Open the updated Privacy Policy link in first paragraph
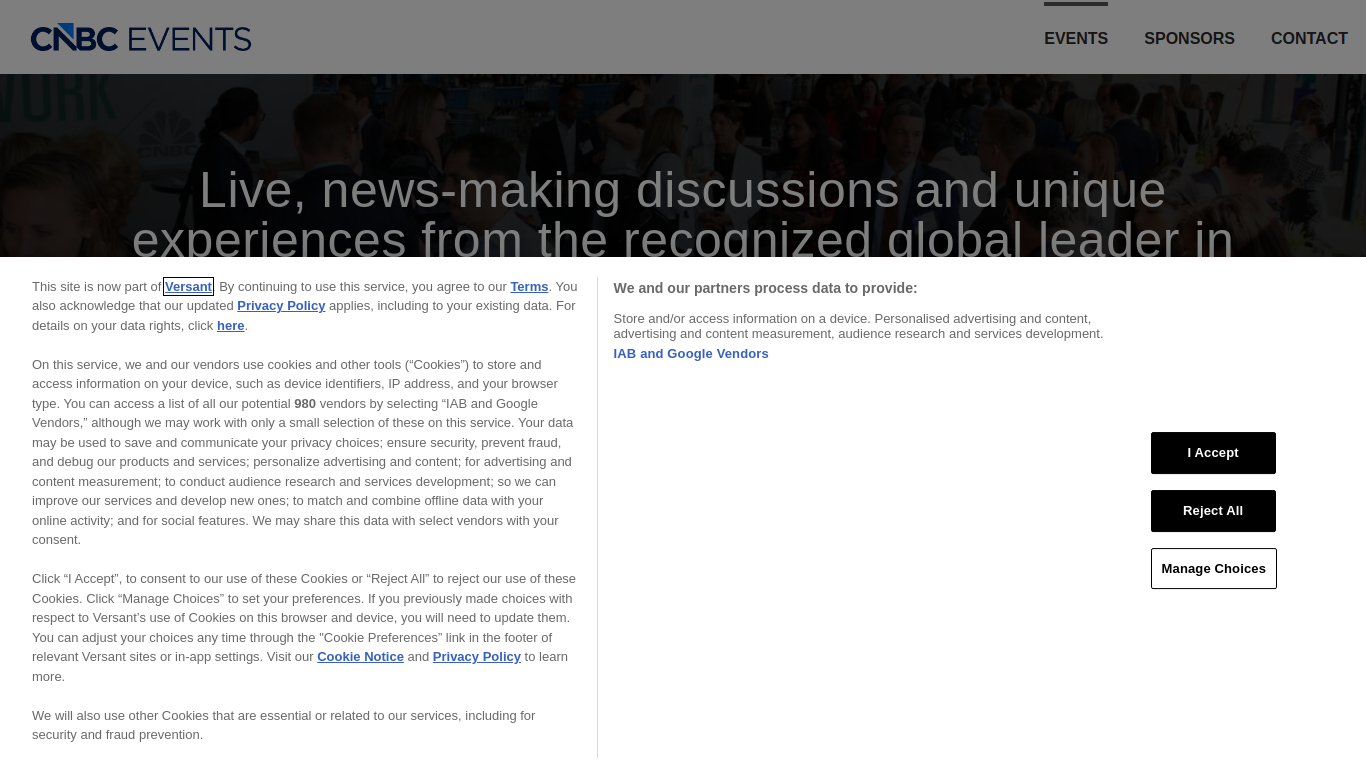The height and width of the screenshot is (768, 1366). pos(281,306)
